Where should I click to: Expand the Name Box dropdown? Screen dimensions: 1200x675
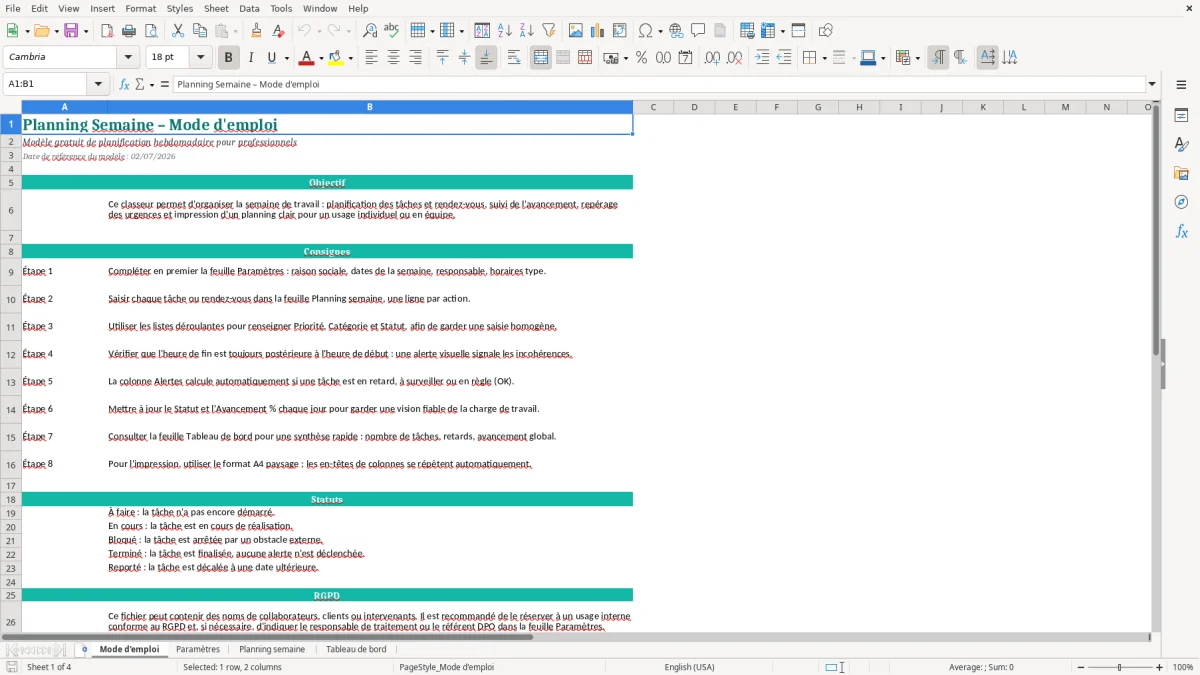(99, 84)
